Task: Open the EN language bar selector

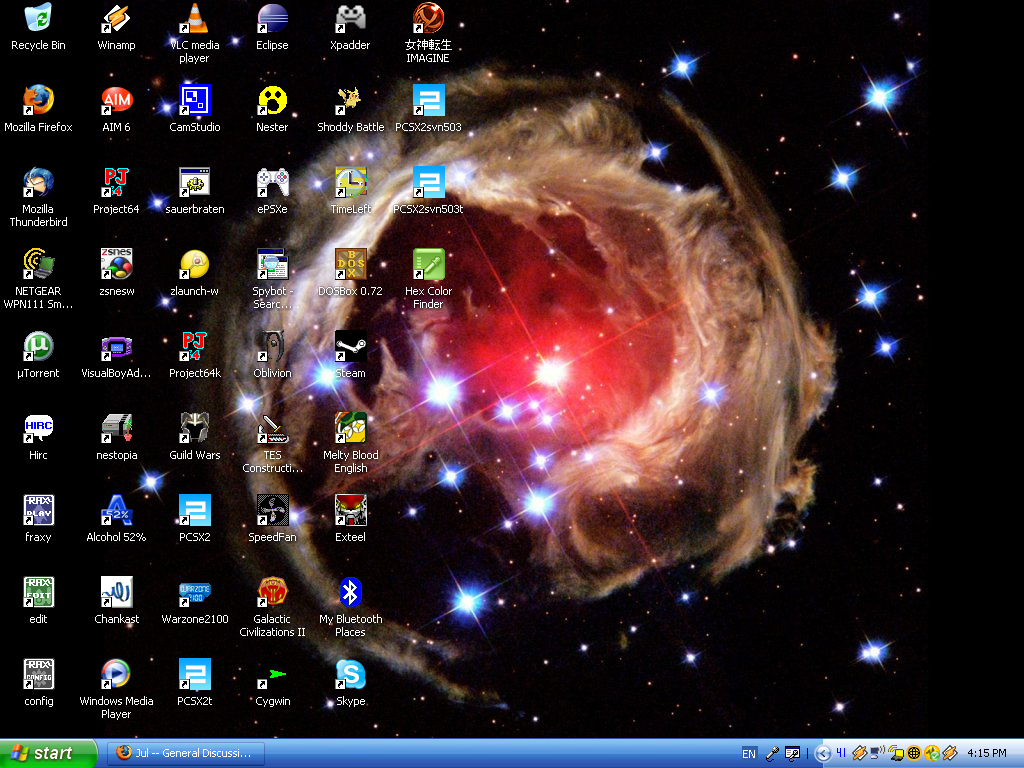Action: pos(749,754)
